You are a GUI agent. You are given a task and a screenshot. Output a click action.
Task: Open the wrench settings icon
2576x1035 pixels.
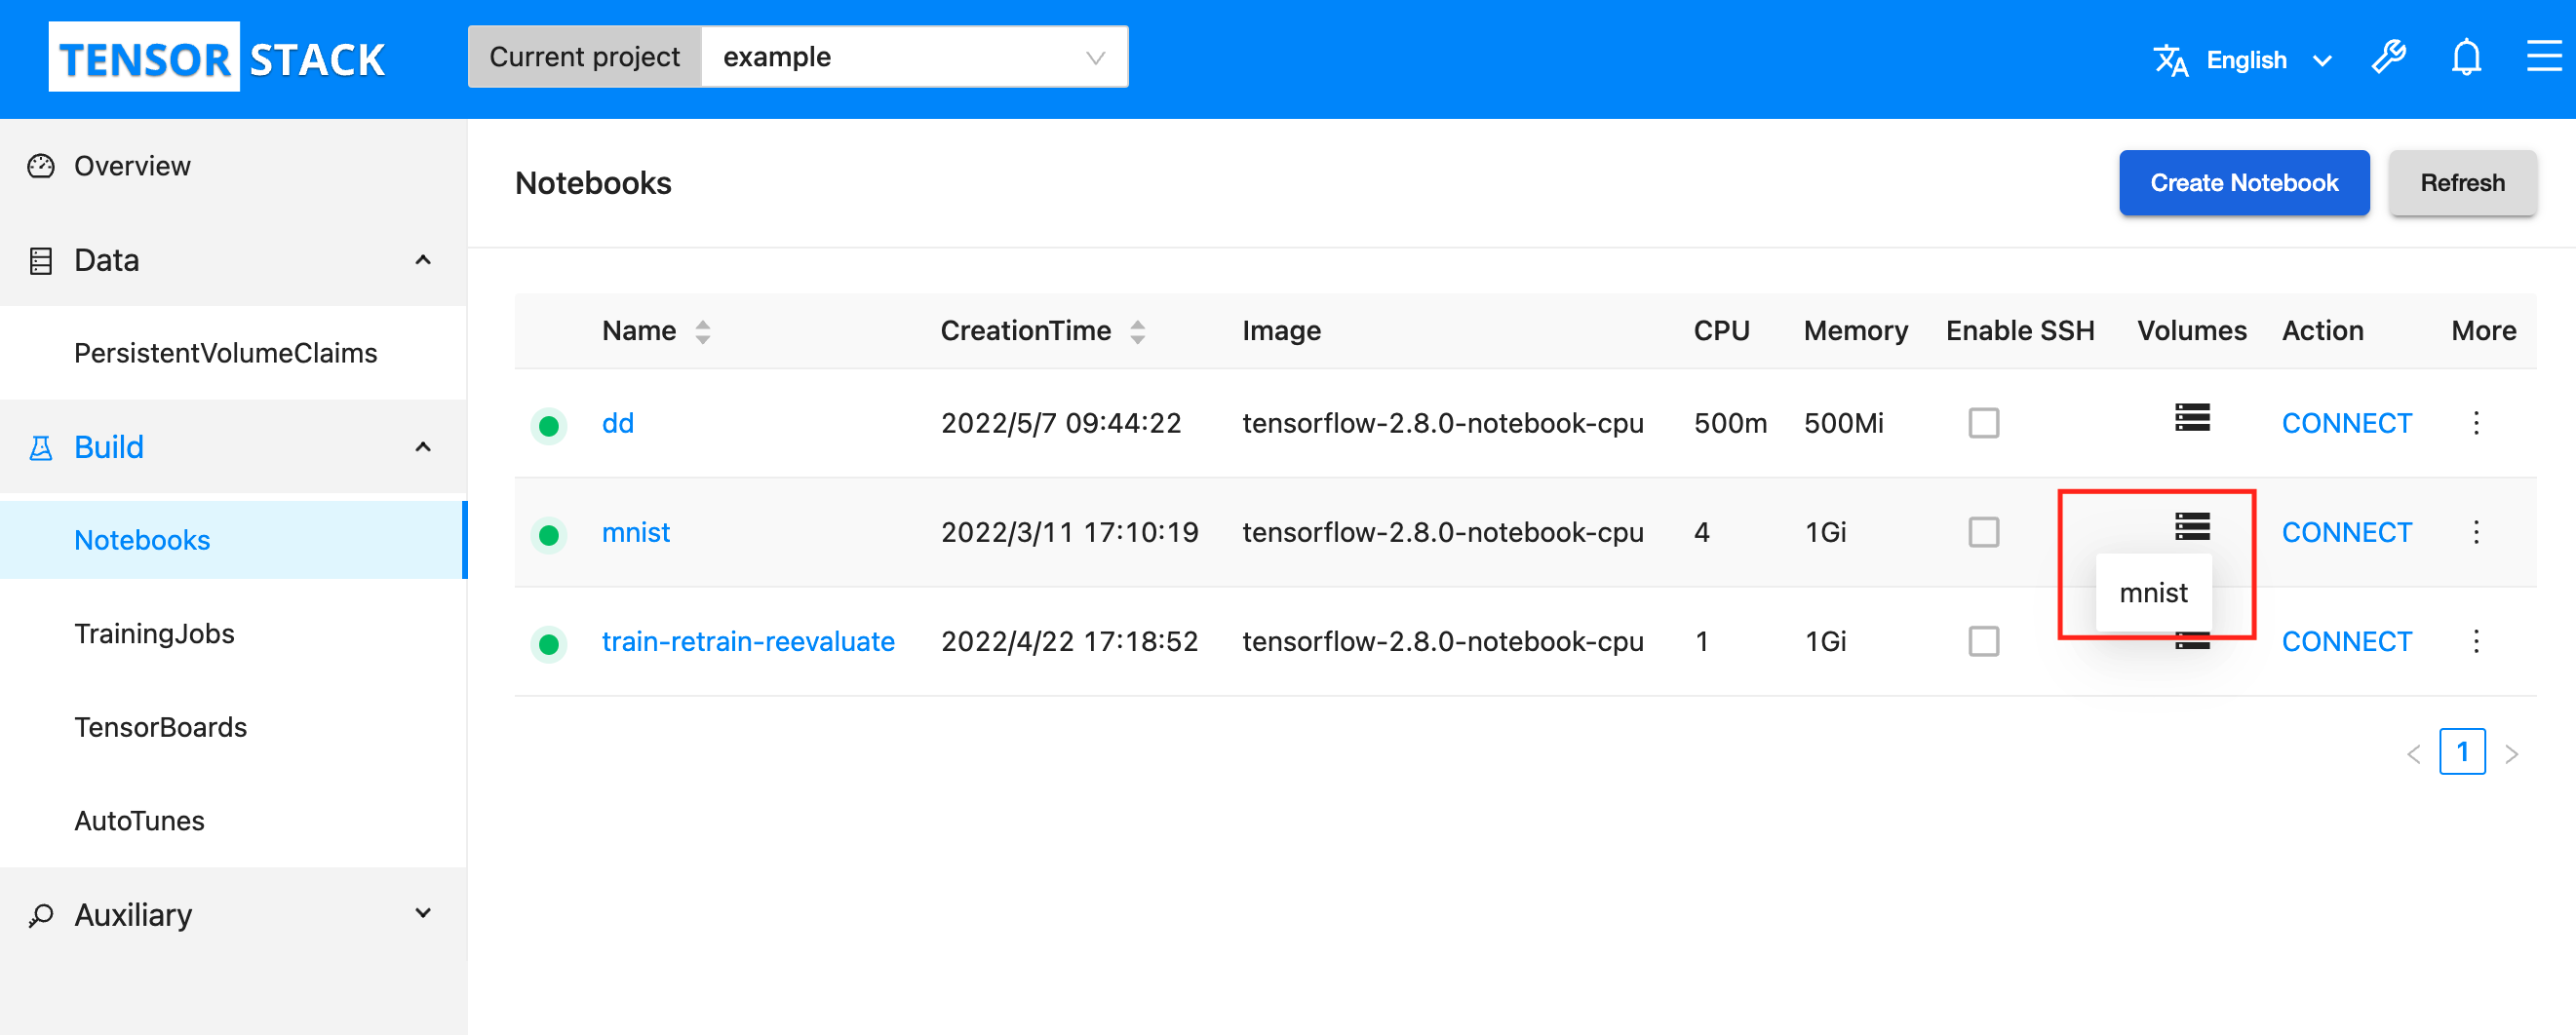(2389, 57)
